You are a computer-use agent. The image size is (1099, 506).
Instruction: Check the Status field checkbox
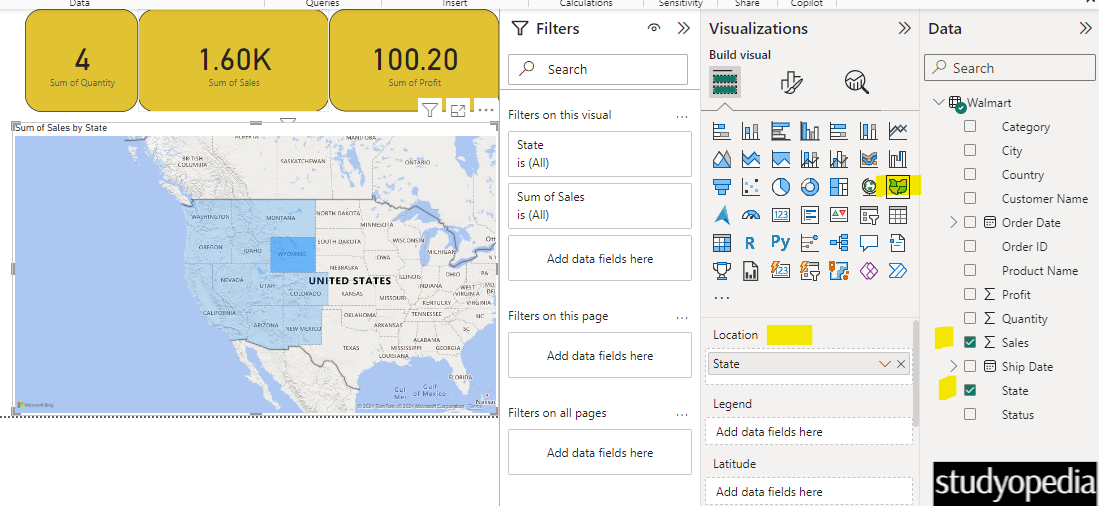tap(970, 414)
